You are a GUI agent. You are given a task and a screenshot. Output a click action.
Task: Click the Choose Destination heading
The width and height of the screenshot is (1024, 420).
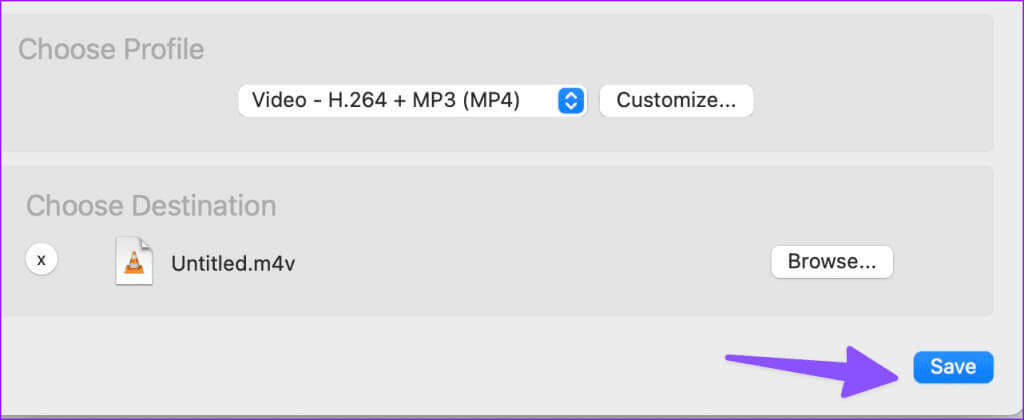[151, 206]
